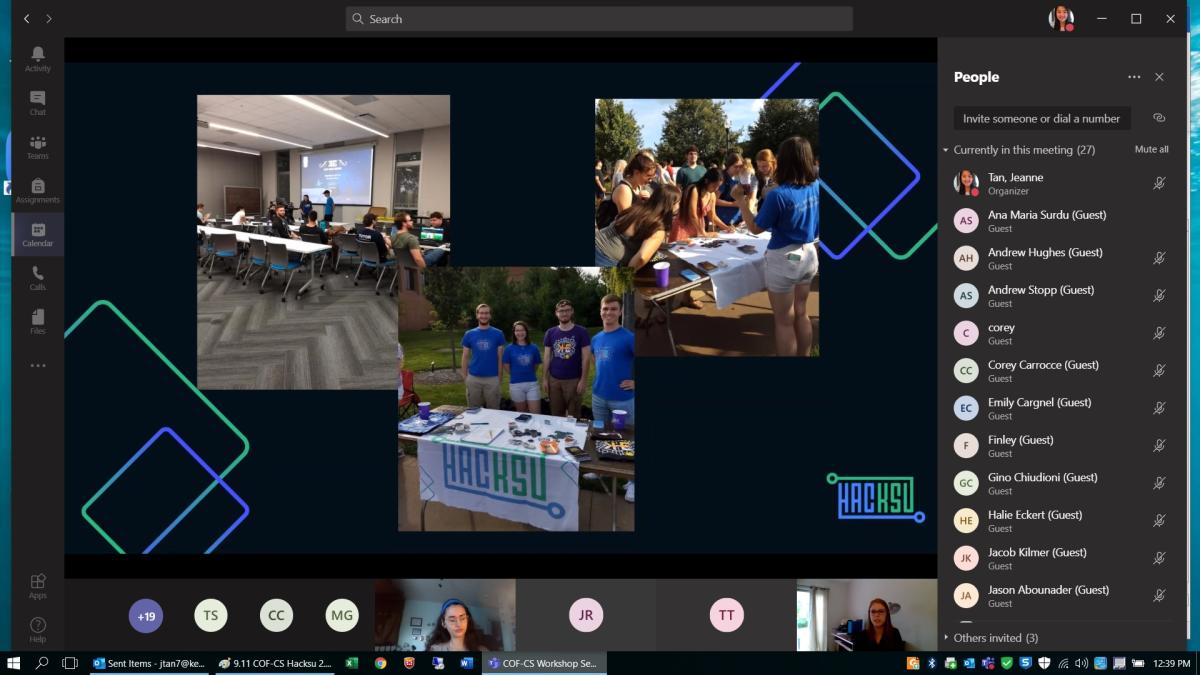The height and width of the screenshot is (675, 1200).
Task: Open the Activity feed in sidebar
Action: click(37, 59)
